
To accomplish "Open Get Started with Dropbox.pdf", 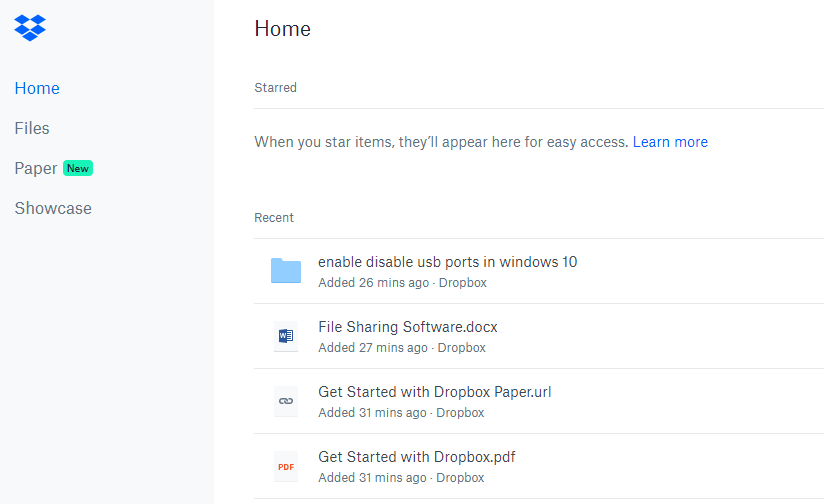I will coord(417,457).
